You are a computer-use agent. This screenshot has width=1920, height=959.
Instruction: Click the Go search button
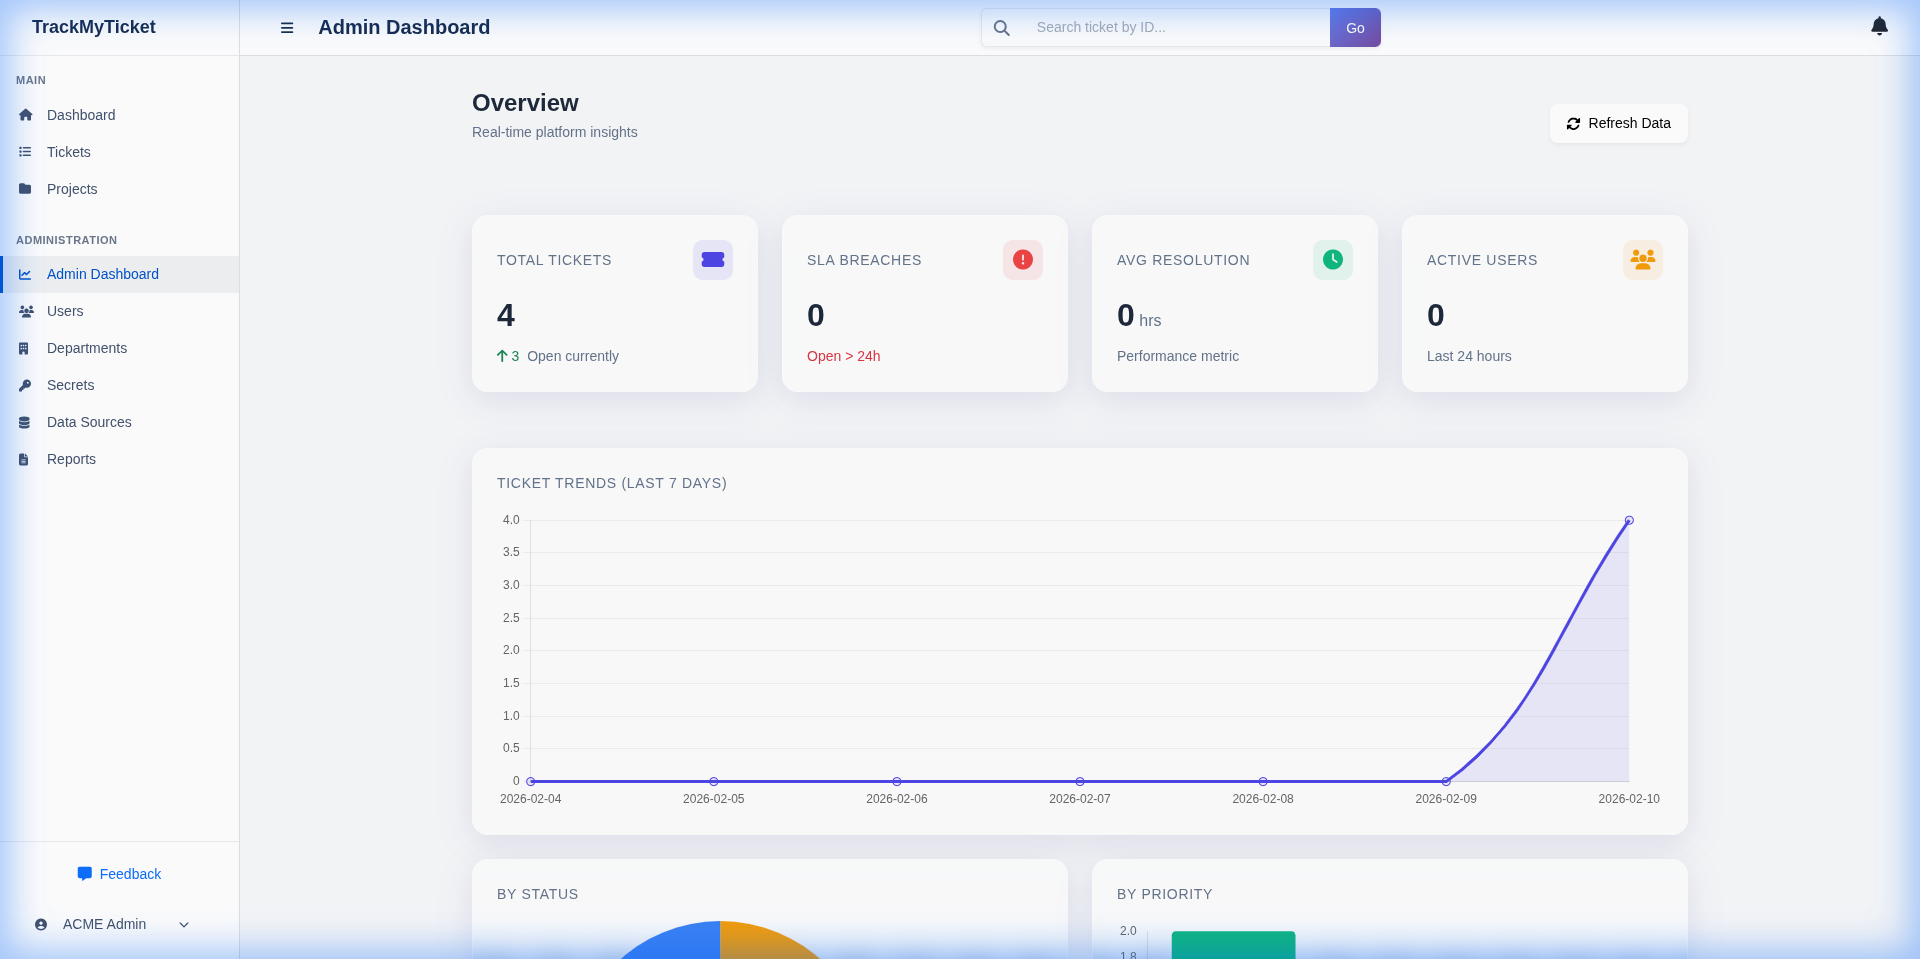coord(1355,28)
